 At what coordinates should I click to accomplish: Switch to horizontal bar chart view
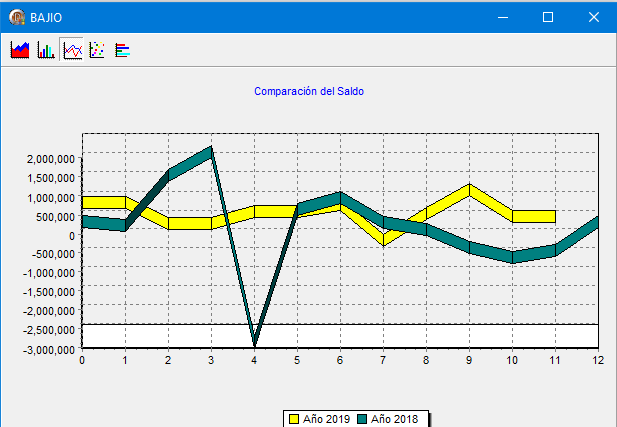(x=122, y=50)
